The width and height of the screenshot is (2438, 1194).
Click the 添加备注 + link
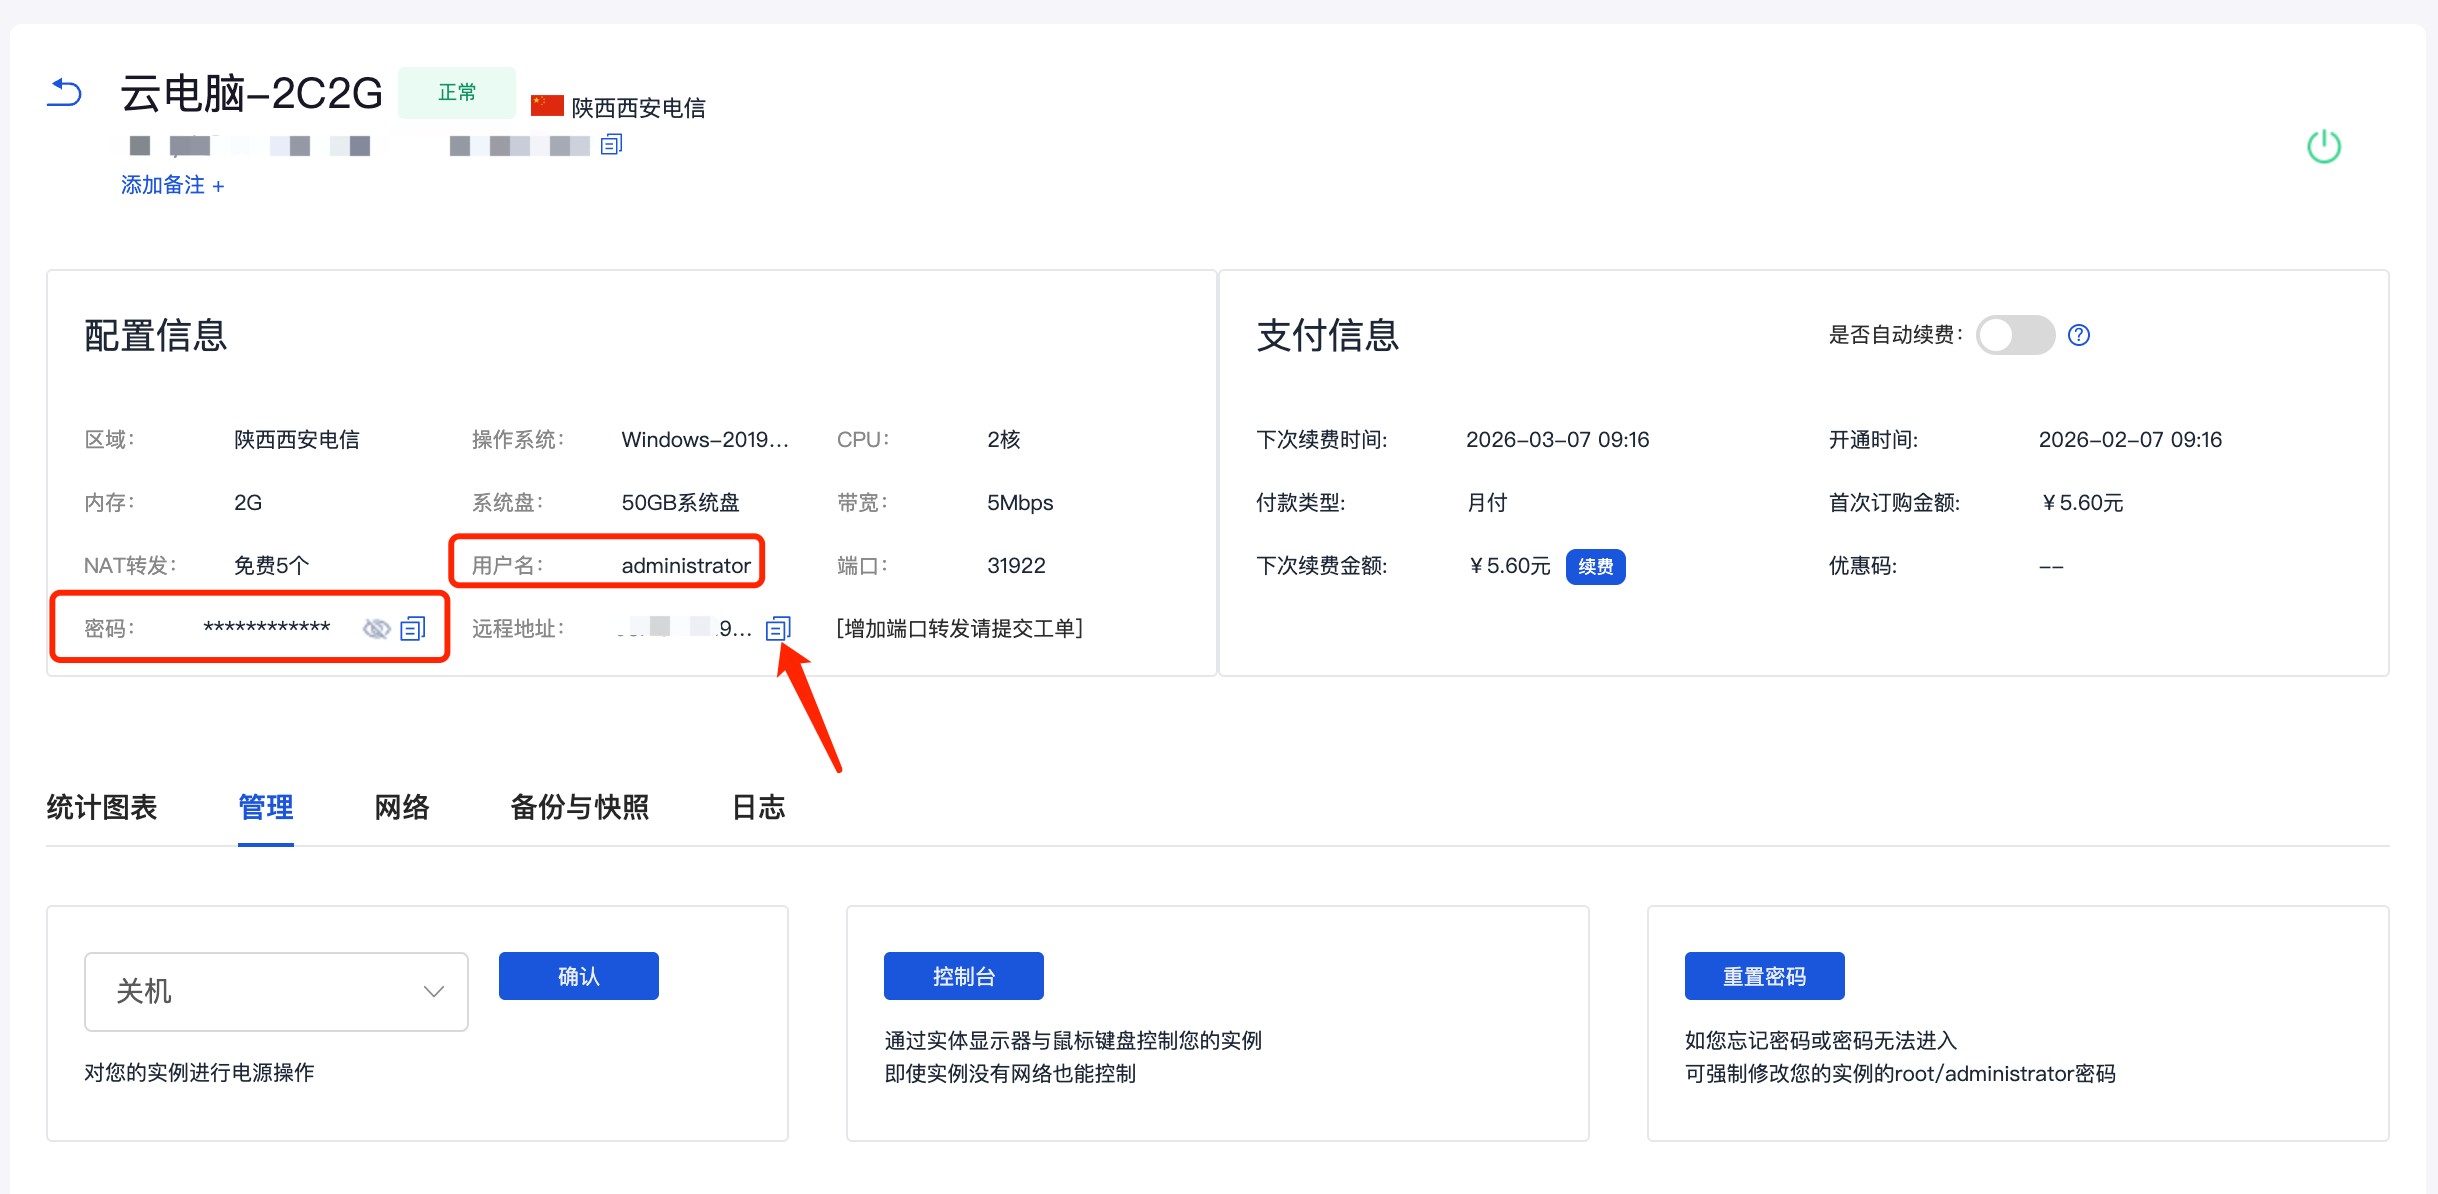173,185
